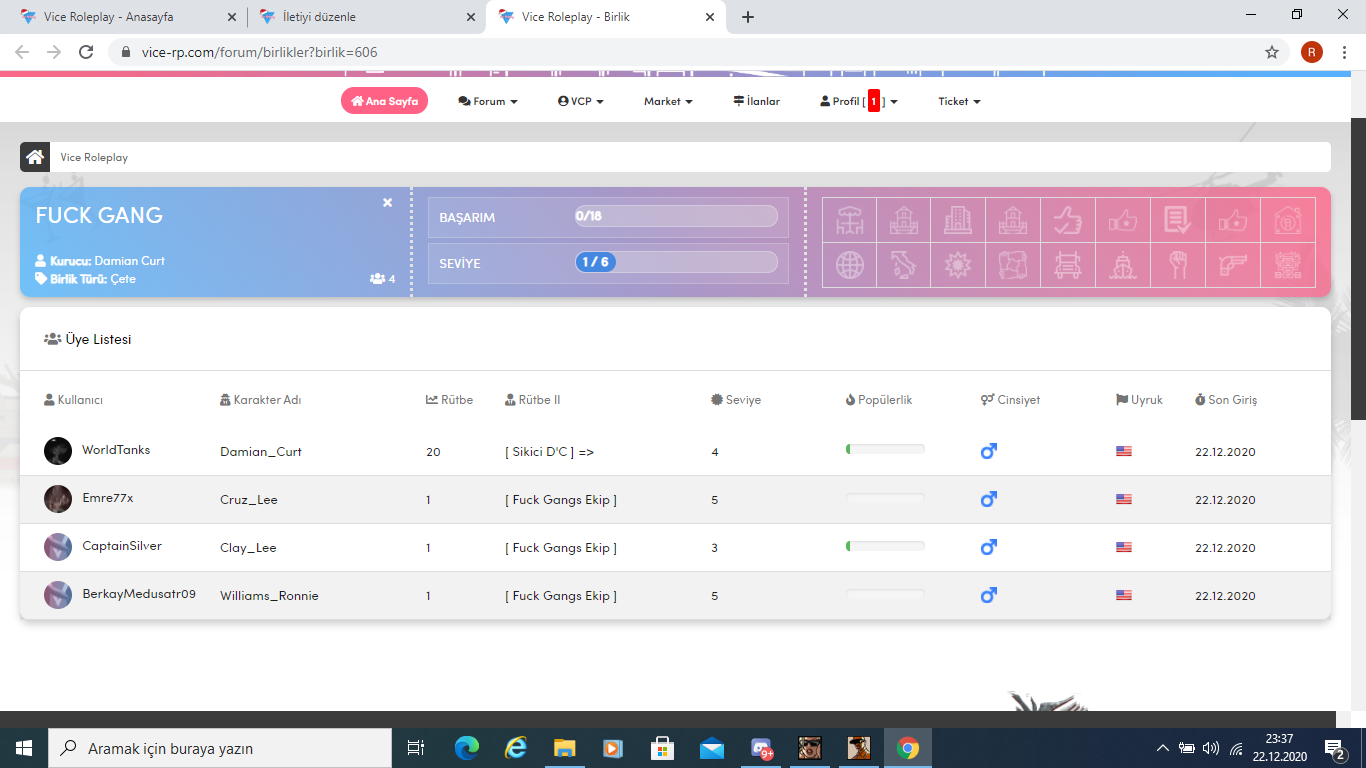Screen dimensions: 1366x768
Task: Select the revolver achievement badge
Action: [1233, 265]
